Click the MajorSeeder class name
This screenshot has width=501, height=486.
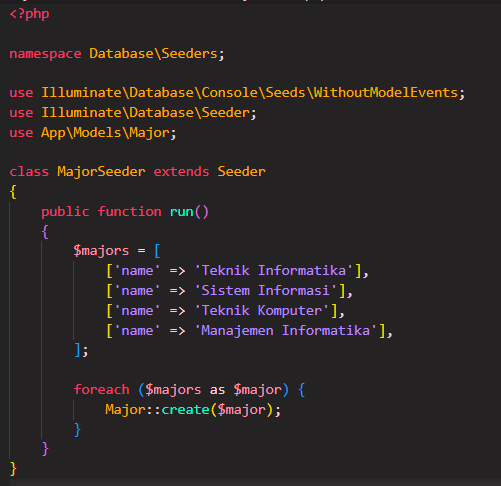pyautogui.click(x=101, y=172)
